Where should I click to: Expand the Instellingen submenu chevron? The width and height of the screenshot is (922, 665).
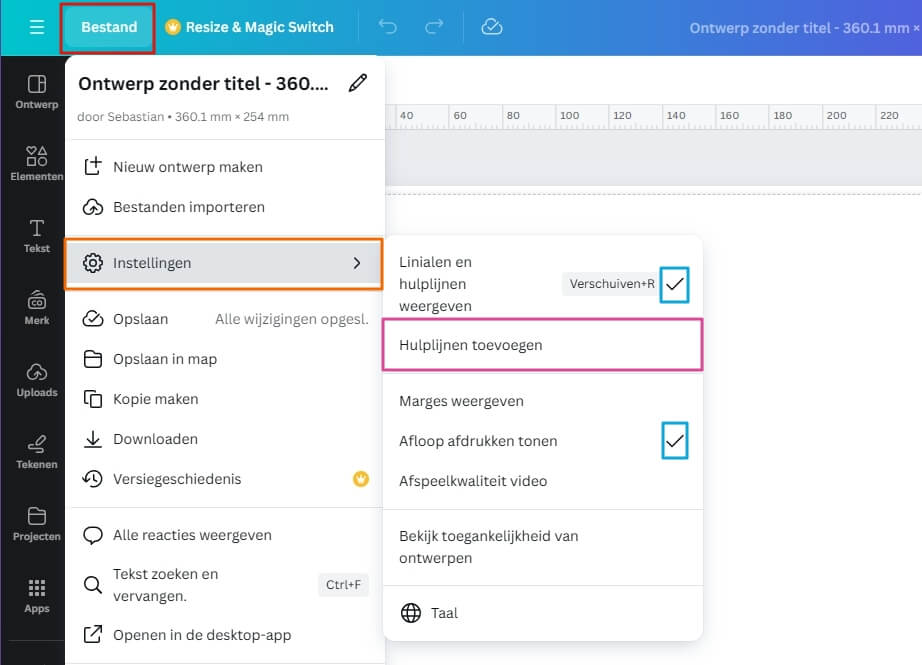pos(357,263)
